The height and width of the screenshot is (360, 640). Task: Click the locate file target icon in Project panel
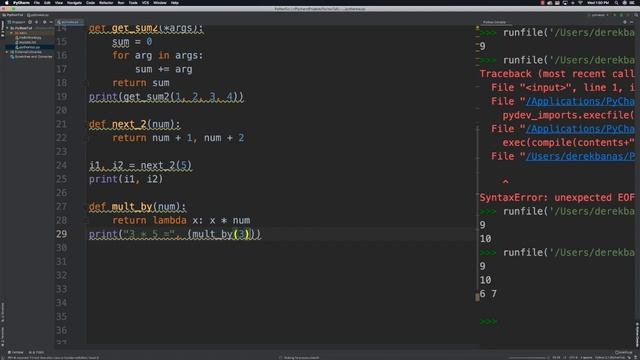(x=30, y=22)
